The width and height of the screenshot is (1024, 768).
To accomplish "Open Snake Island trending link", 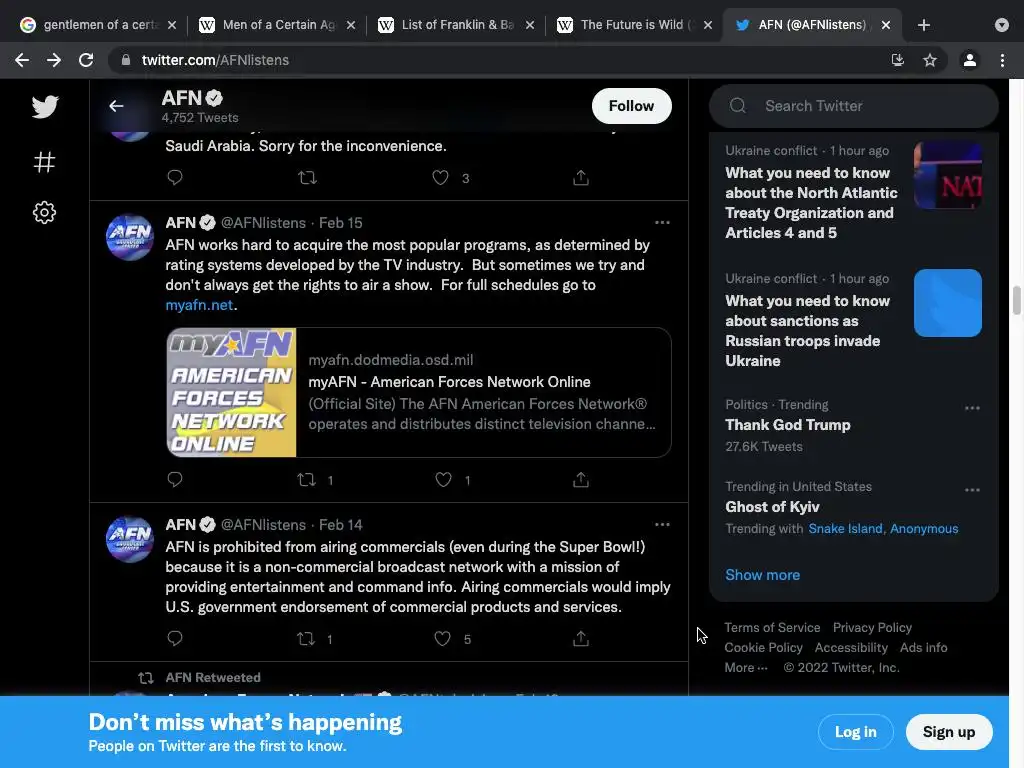I will pos(845,528).
